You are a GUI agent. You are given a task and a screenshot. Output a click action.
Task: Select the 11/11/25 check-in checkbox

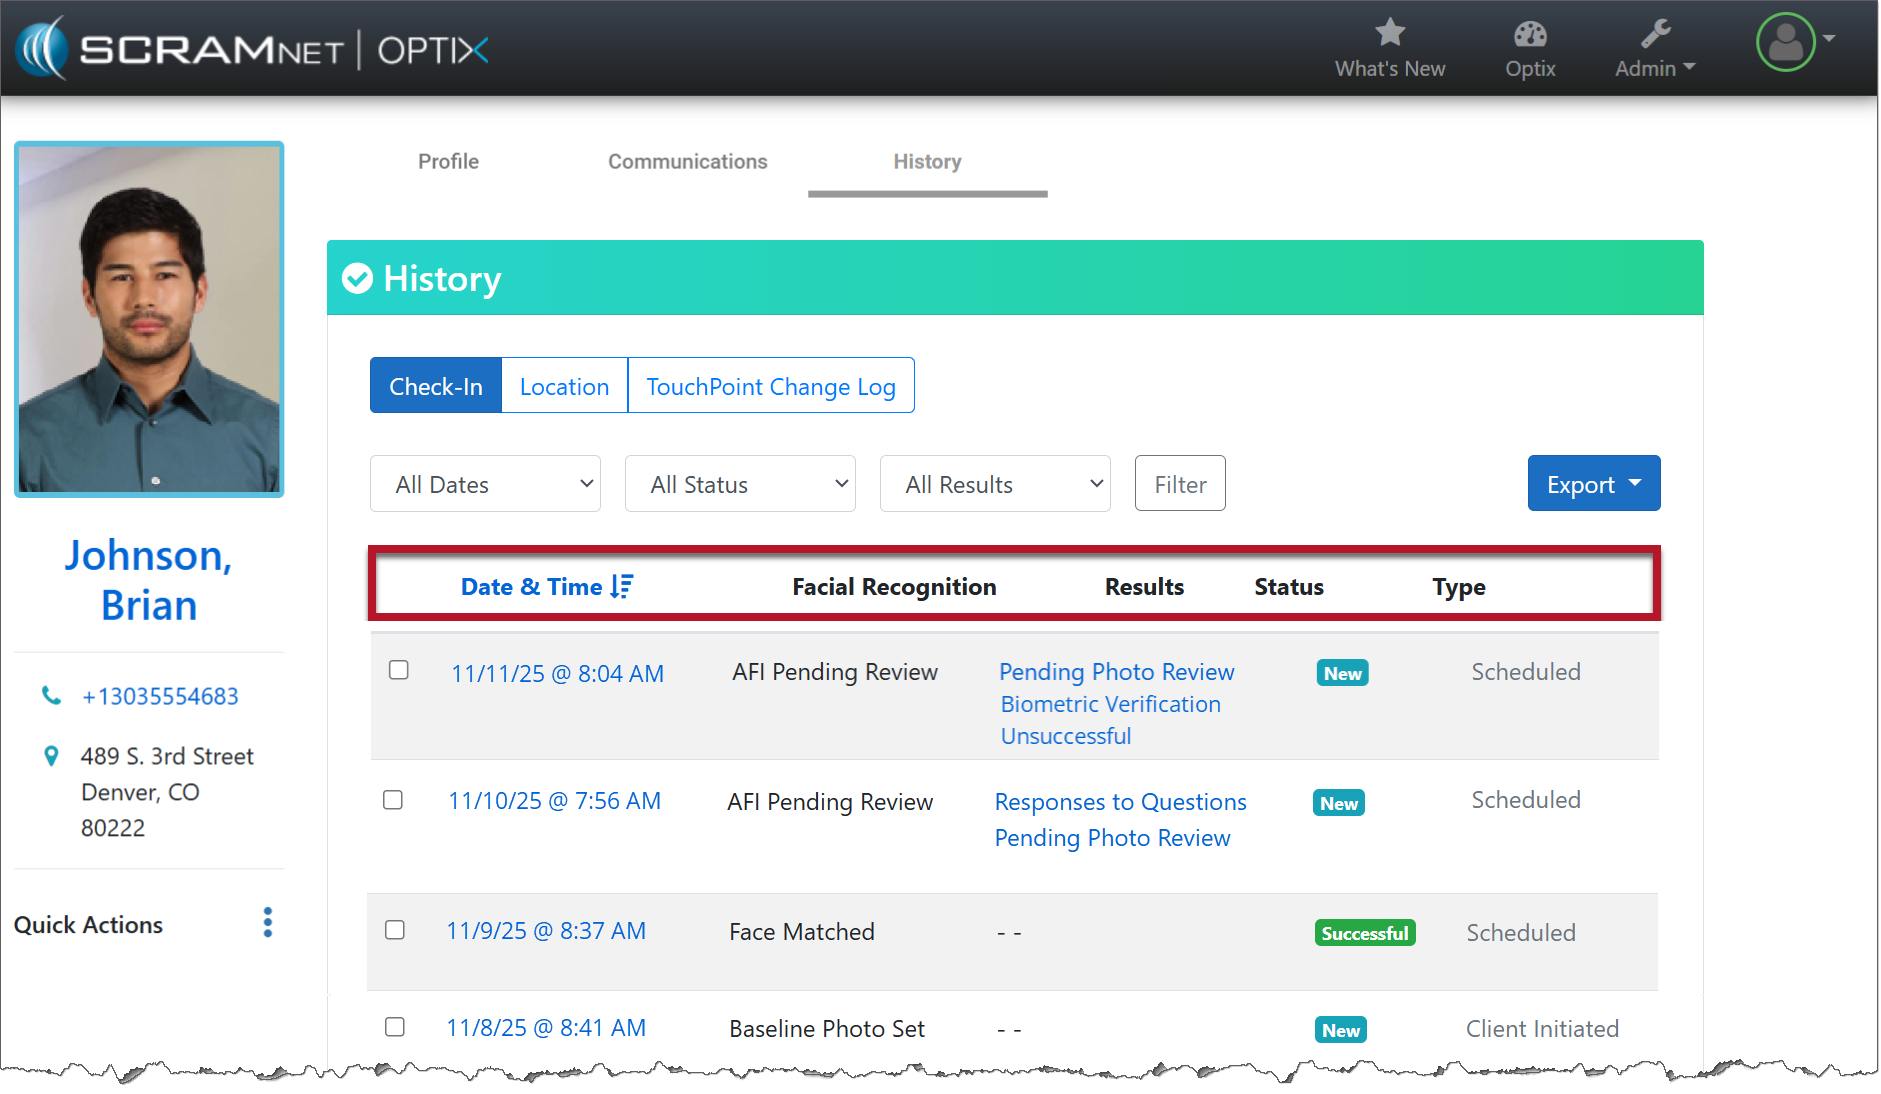398,670
